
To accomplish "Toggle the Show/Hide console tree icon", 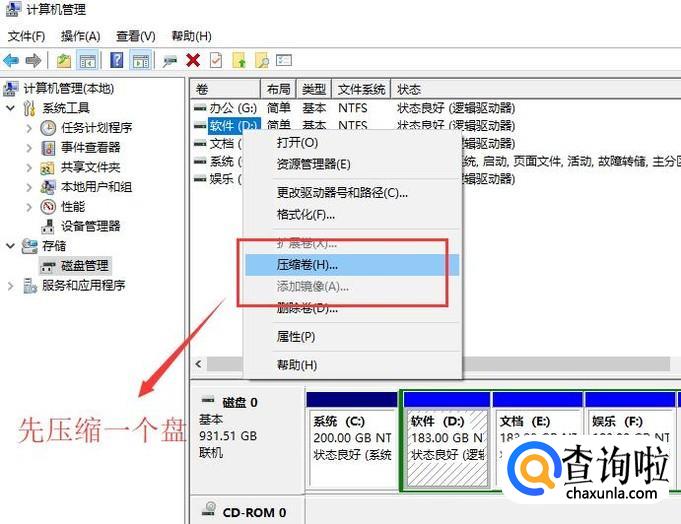I will click(x=87, y=60).
